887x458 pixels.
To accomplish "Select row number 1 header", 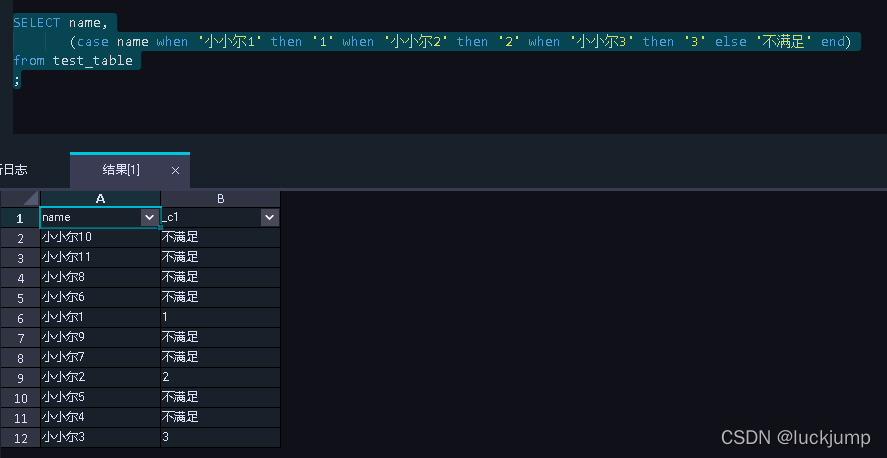I will 20,218.
